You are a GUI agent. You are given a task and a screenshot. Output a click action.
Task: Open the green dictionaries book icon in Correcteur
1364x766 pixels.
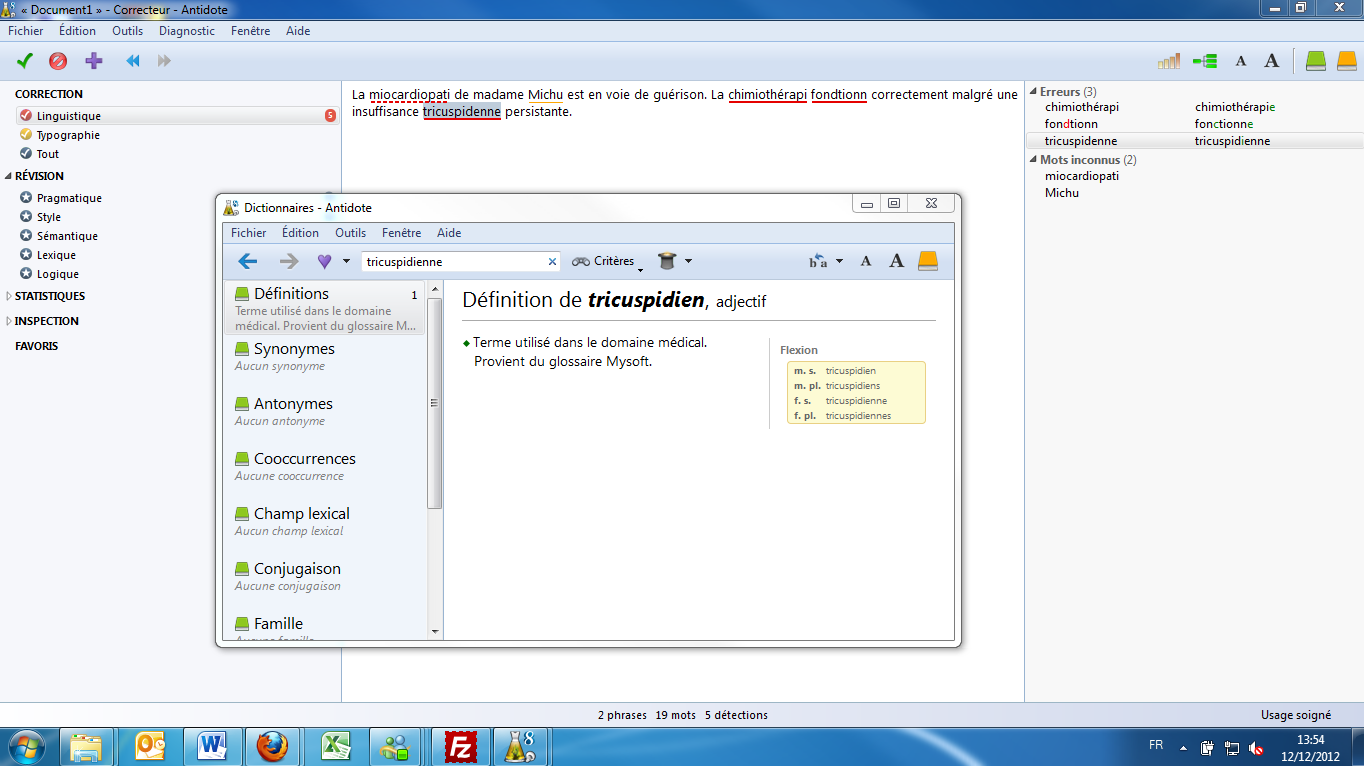pyautogui.click(x=1316, y=61)
